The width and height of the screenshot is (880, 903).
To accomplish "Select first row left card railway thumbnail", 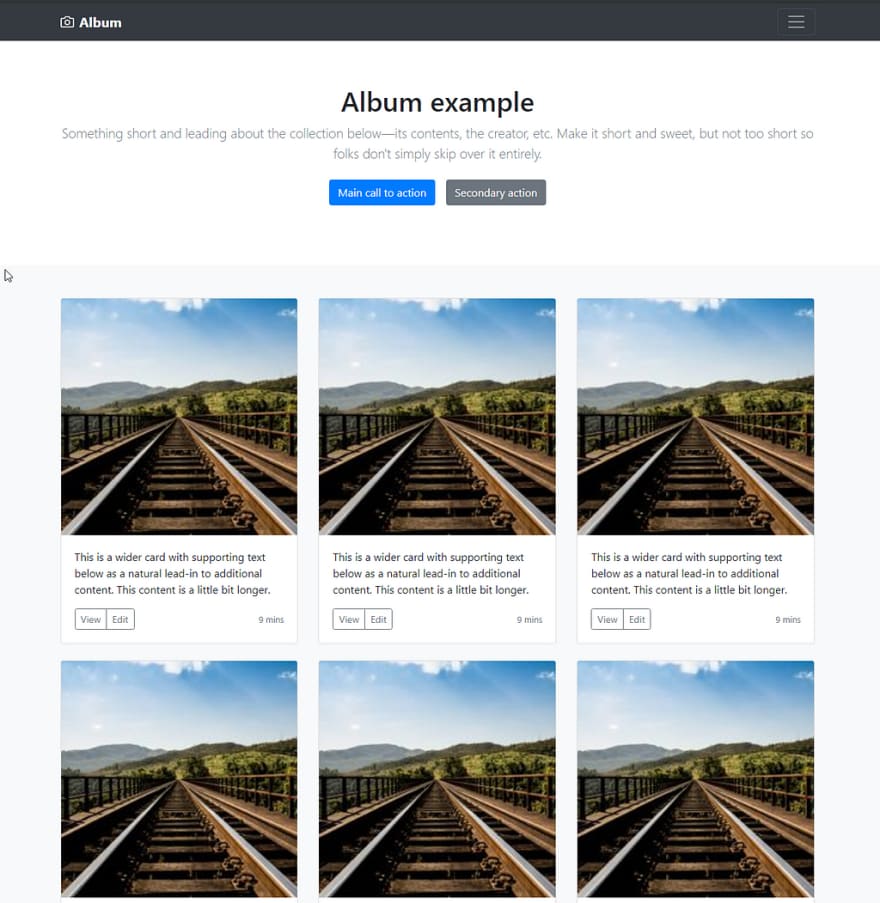I will (179, 416).
